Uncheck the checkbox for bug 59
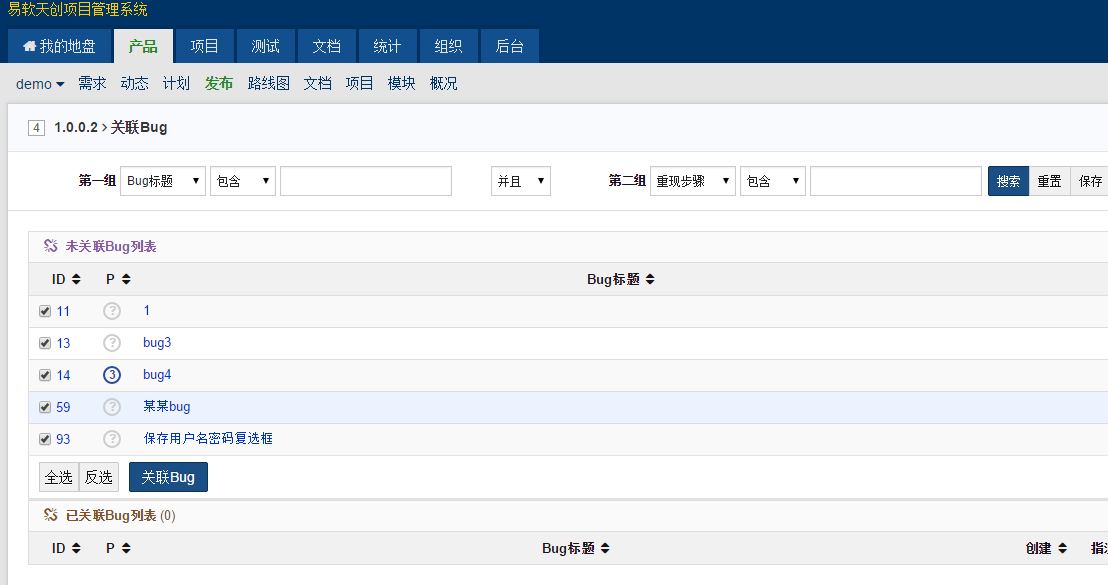The image size is (1108, 585). [x=45, y=407]
